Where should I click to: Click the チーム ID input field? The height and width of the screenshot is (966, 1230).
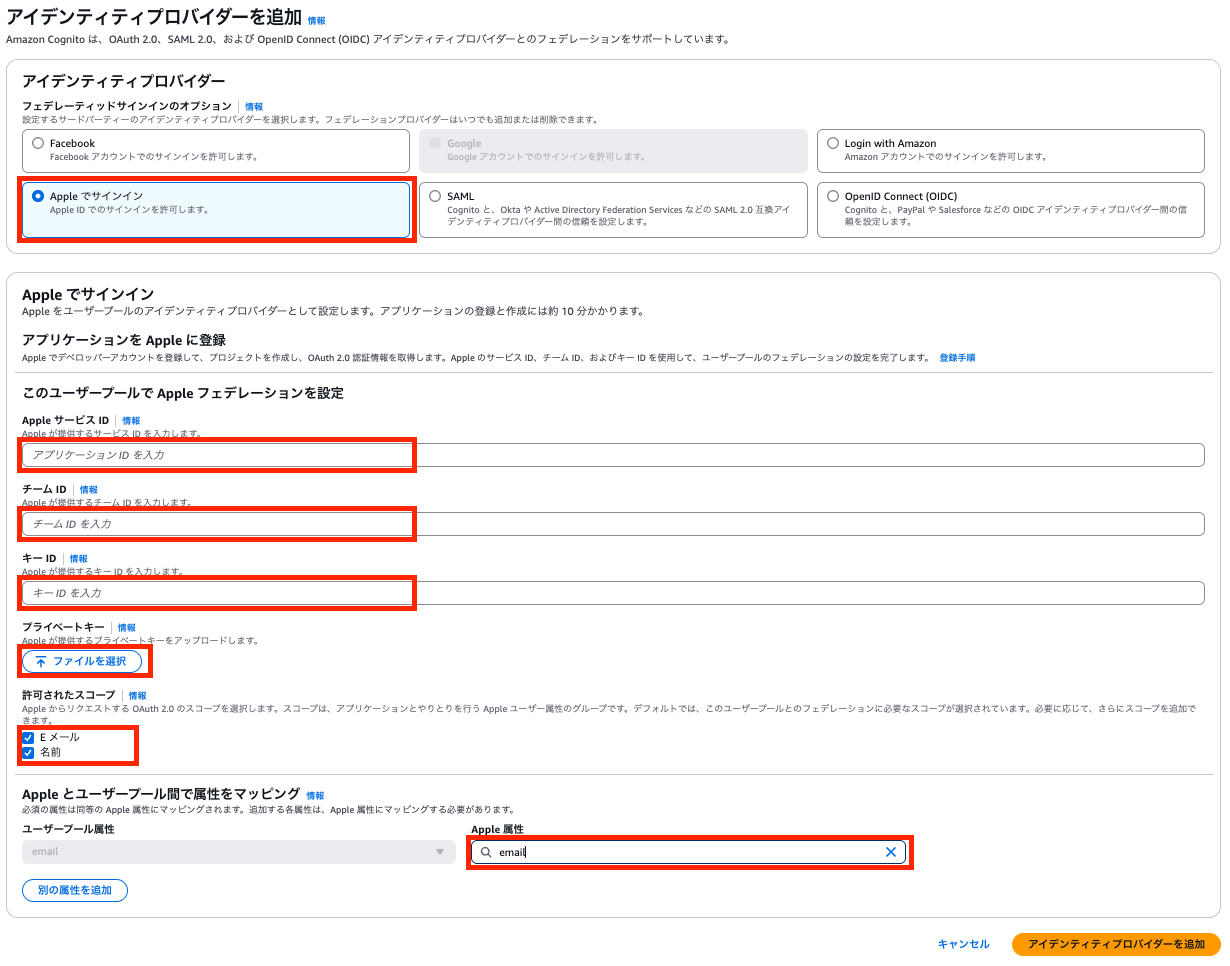pos(217,524)
